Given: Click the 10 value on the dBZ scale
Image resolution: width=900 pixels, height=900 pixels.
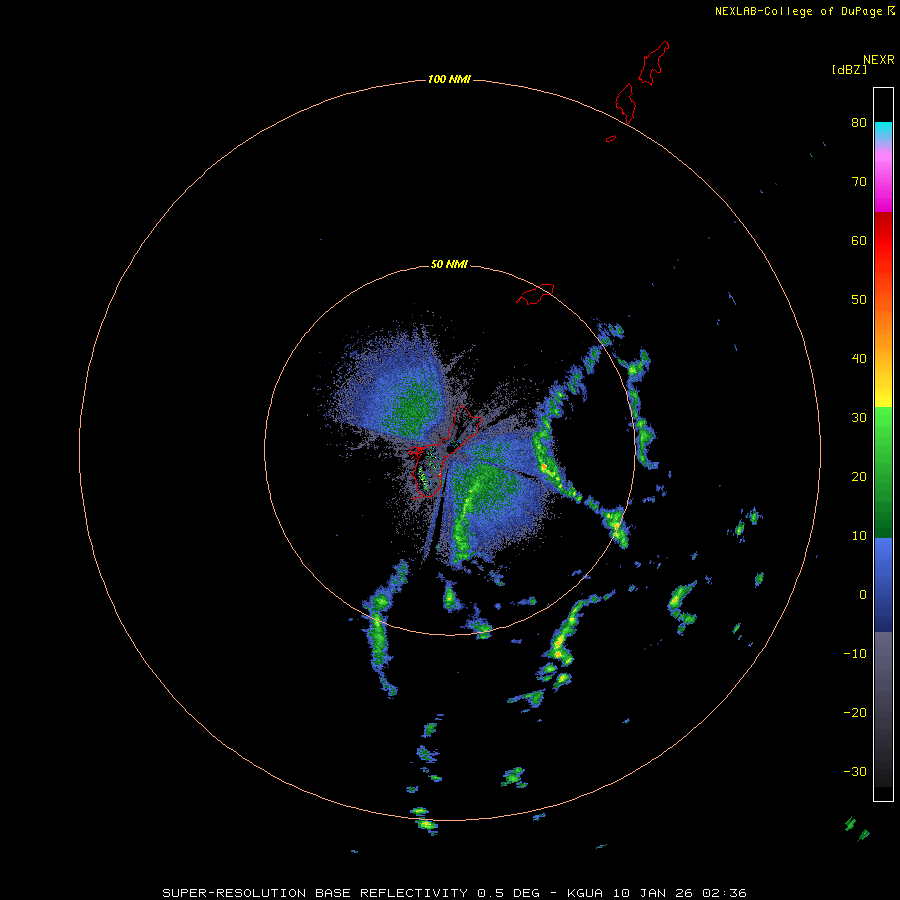Looking at the screenshot, I should (859, 536).
